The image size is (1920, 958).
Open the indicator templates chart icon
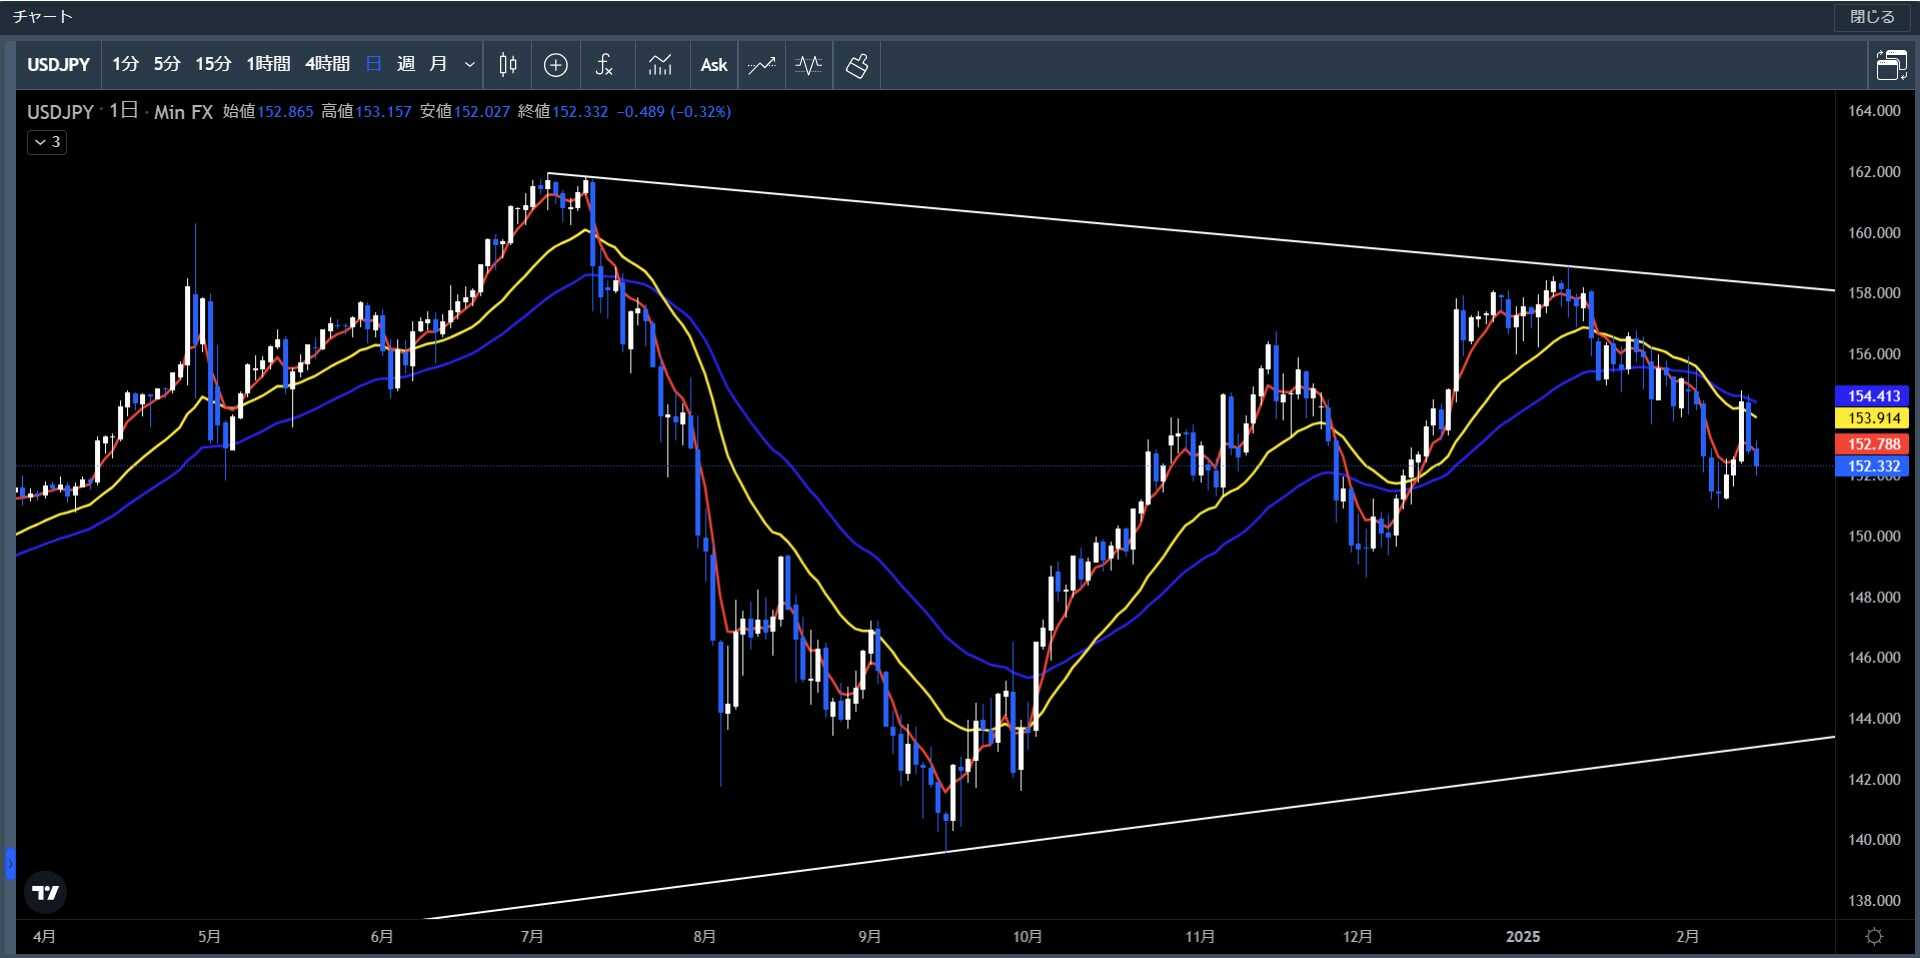[x=660, y=65]
